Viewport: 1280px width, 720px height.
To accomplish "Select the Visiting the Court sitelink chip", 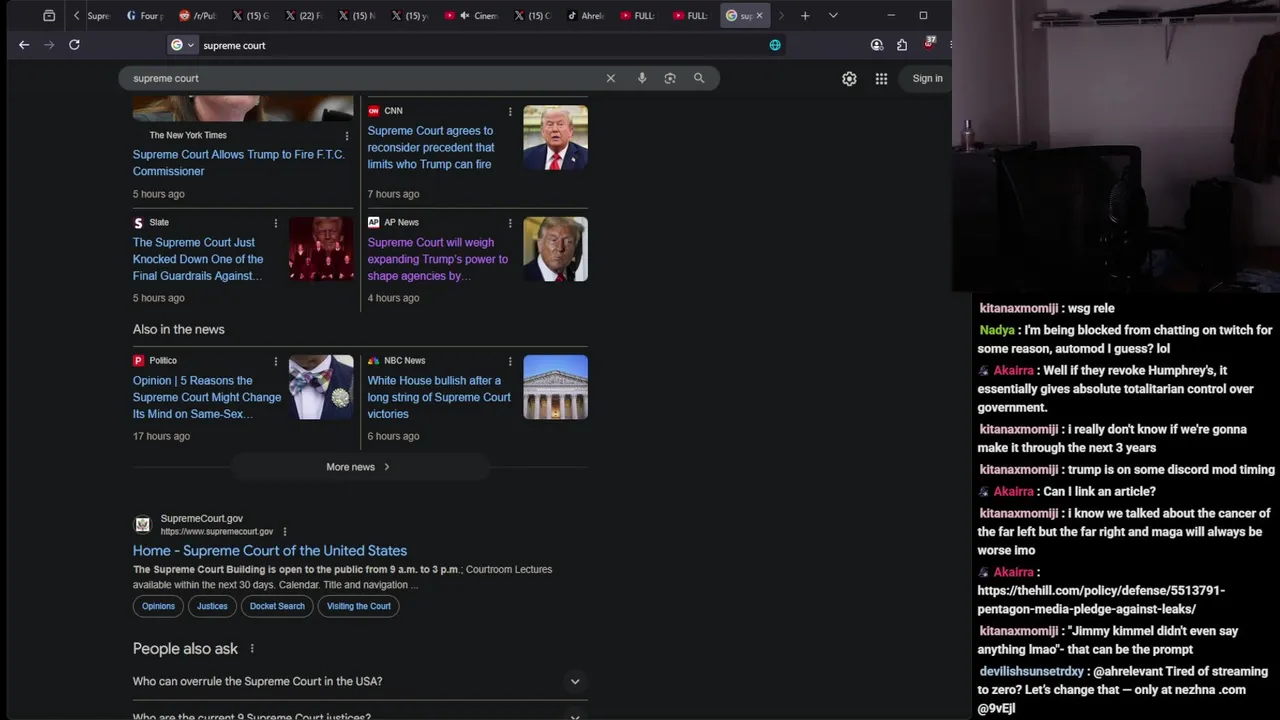I will [x=358, y=606].
